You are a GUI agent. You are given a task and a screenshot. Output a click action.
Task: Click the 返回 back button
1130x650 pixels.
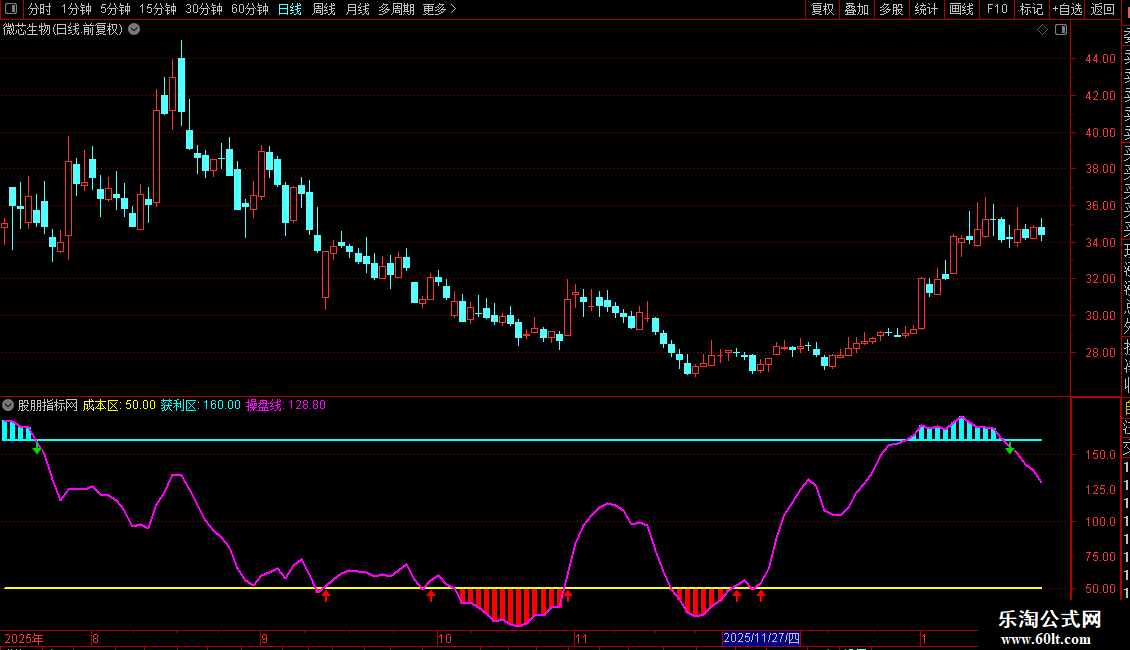pos(1103,9)
